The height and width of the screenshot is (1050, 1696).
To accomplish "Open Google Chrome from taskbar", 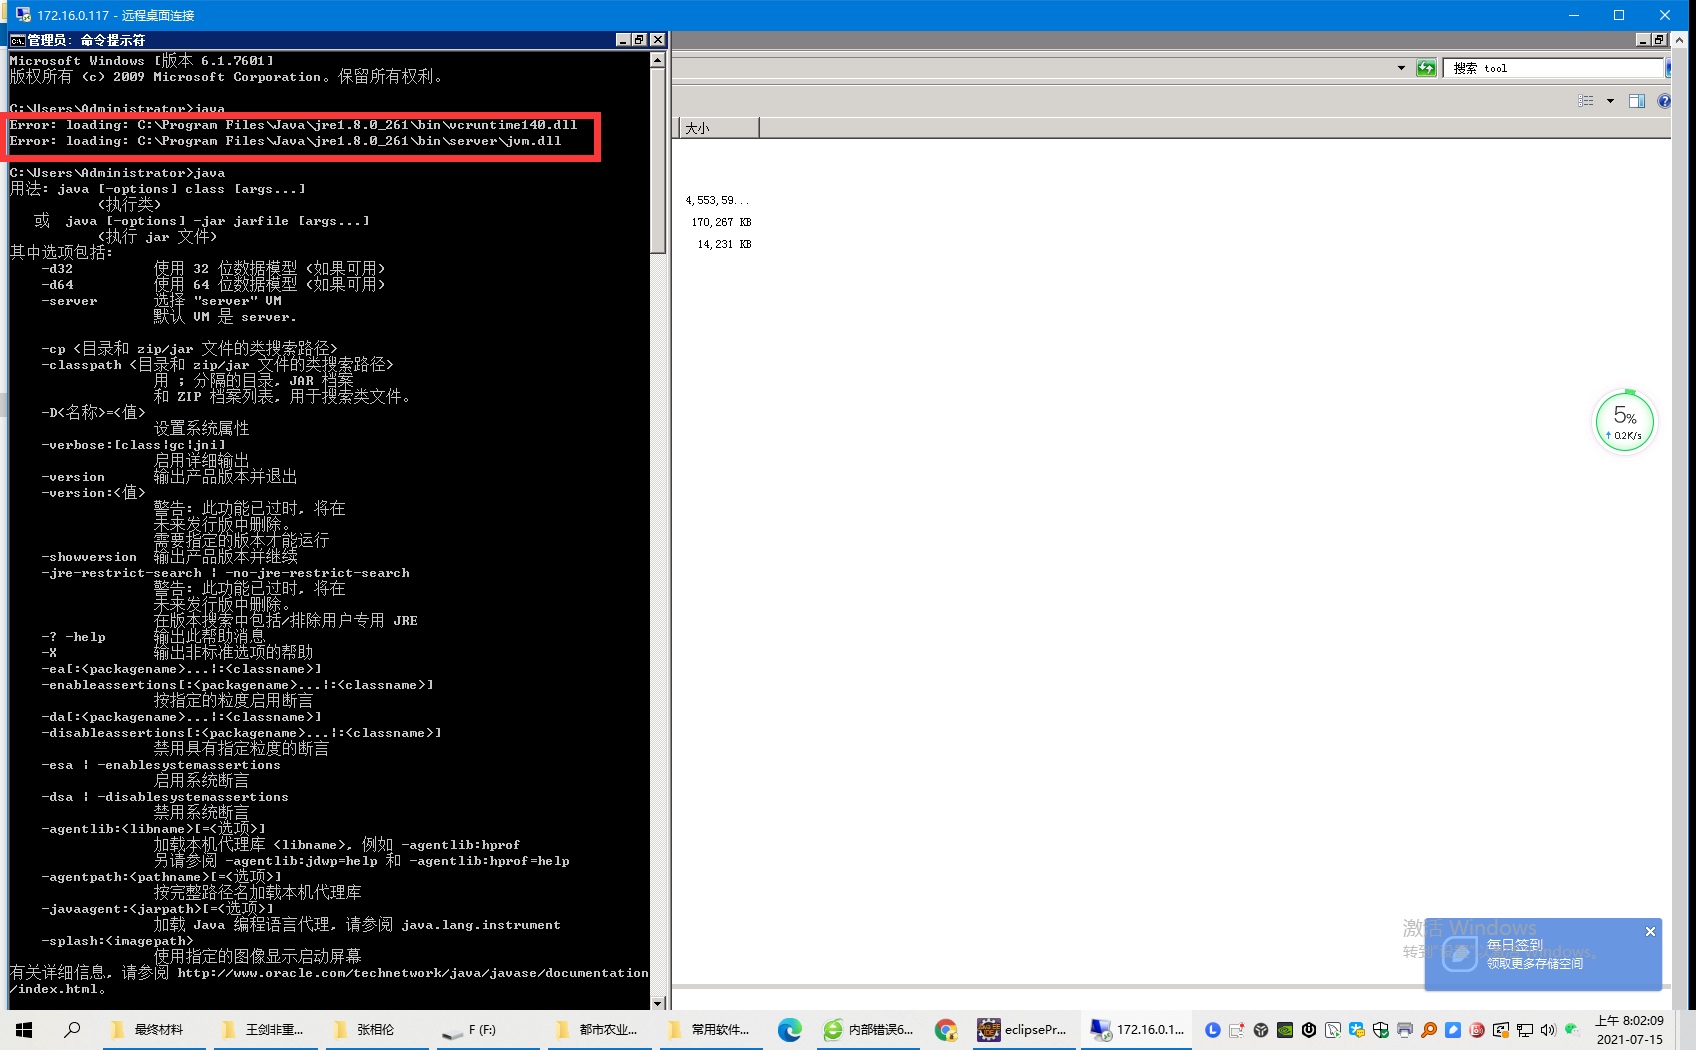I will (946, 1029).
